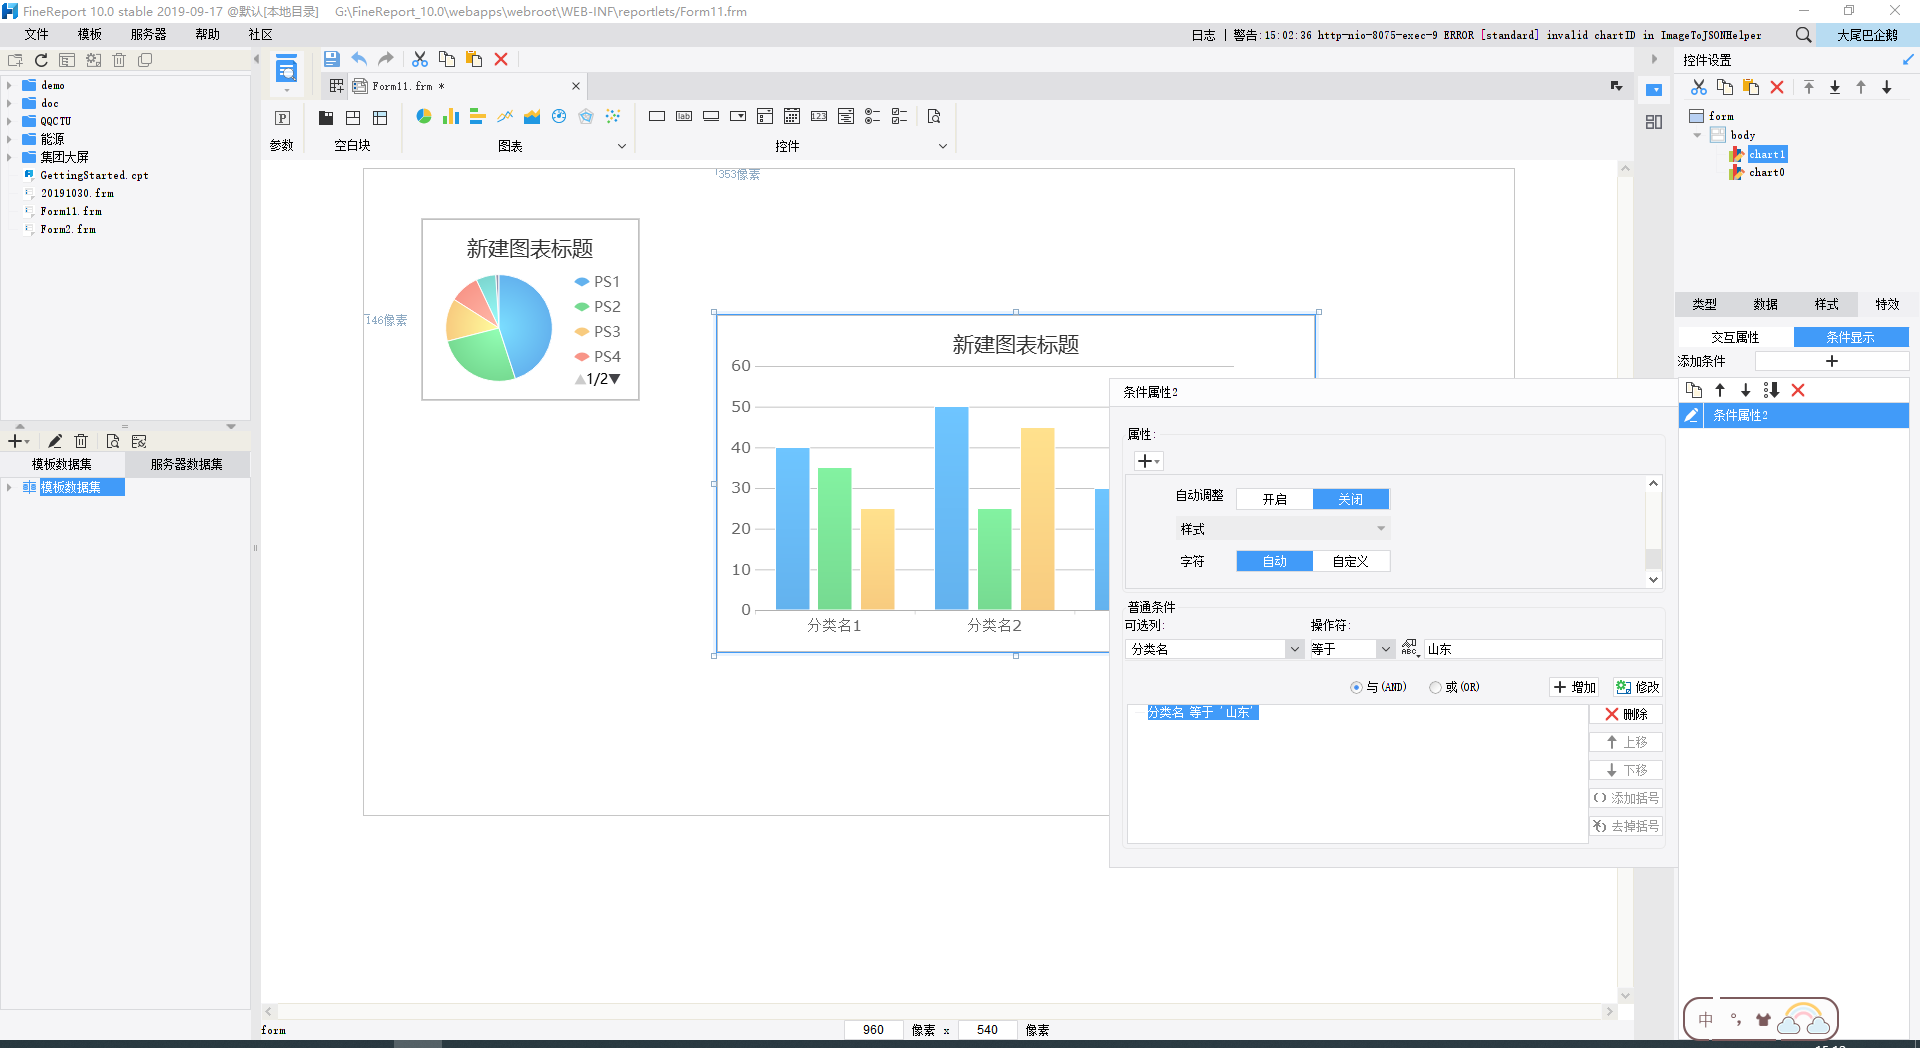Click the refresh icon in the file tree toolbar
The width and height of the screenshot is (1920, 1048).
[41, 60]
